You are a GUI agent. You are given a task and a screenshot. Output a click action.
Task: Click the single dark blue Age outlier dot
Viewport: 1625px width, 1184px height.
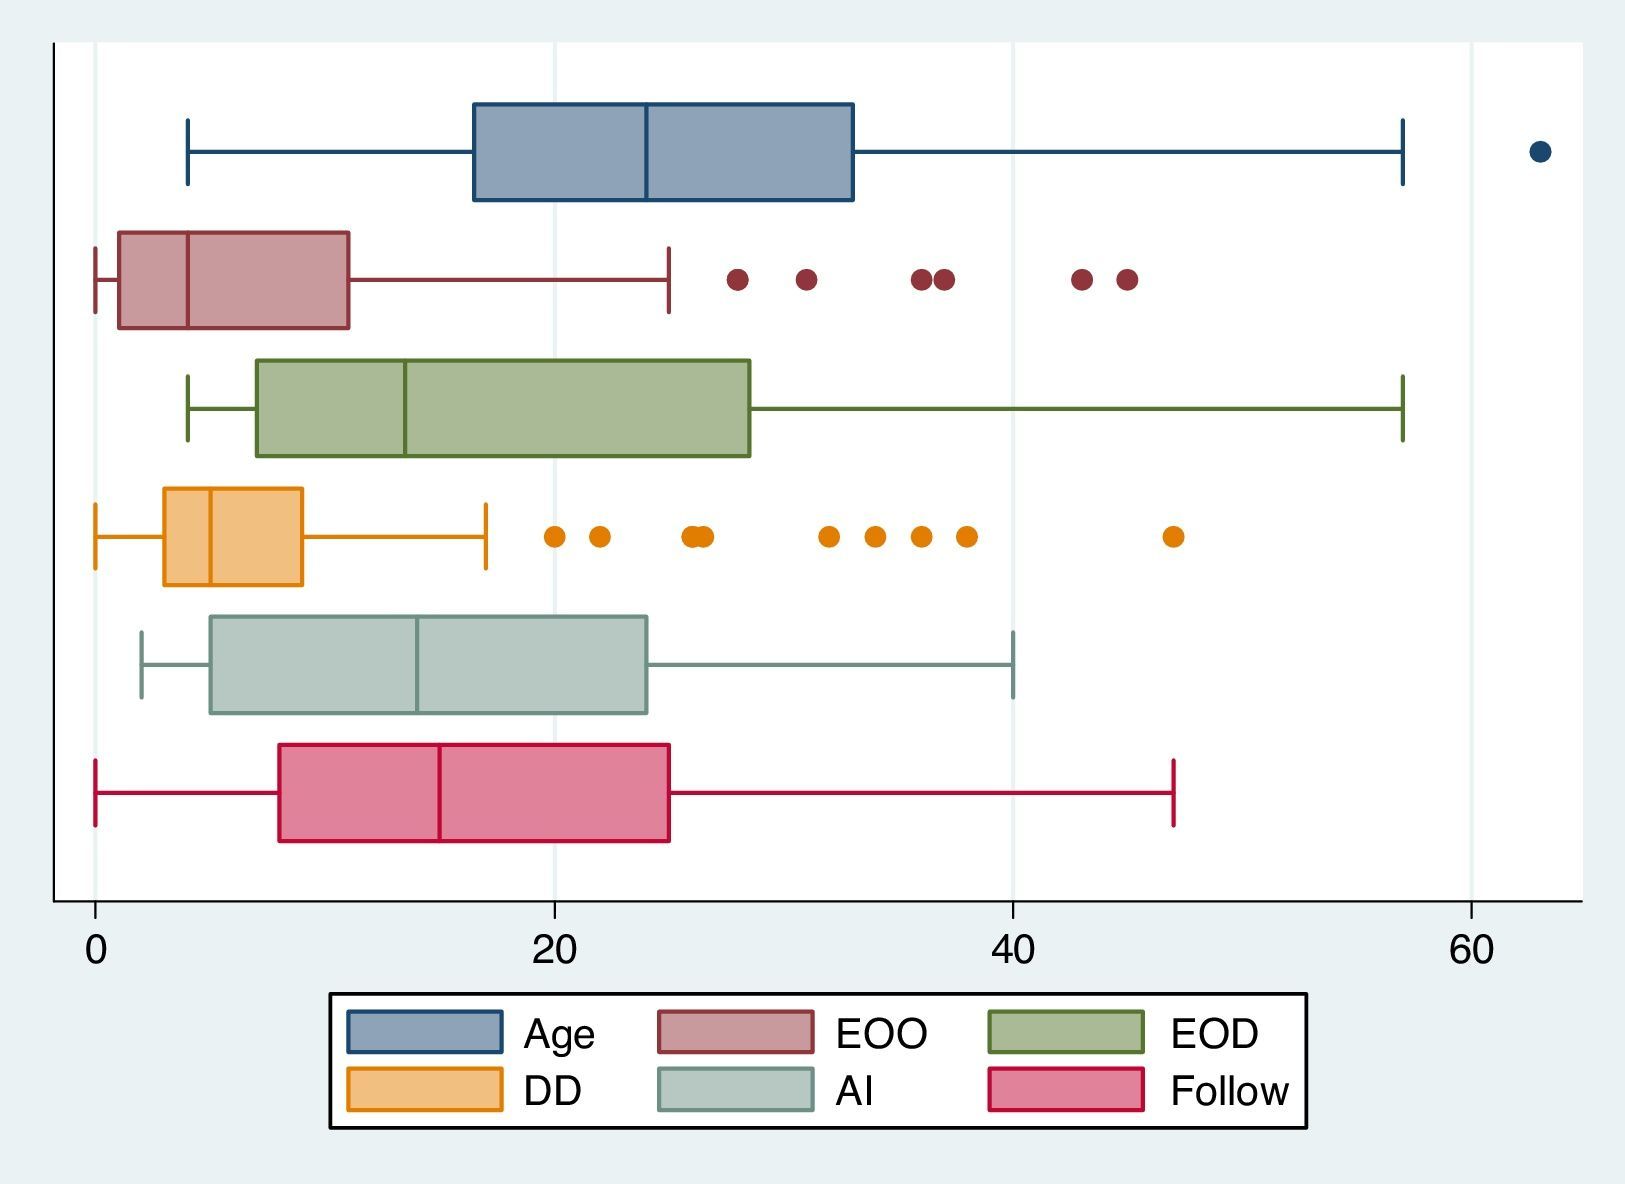(1540, 152)
